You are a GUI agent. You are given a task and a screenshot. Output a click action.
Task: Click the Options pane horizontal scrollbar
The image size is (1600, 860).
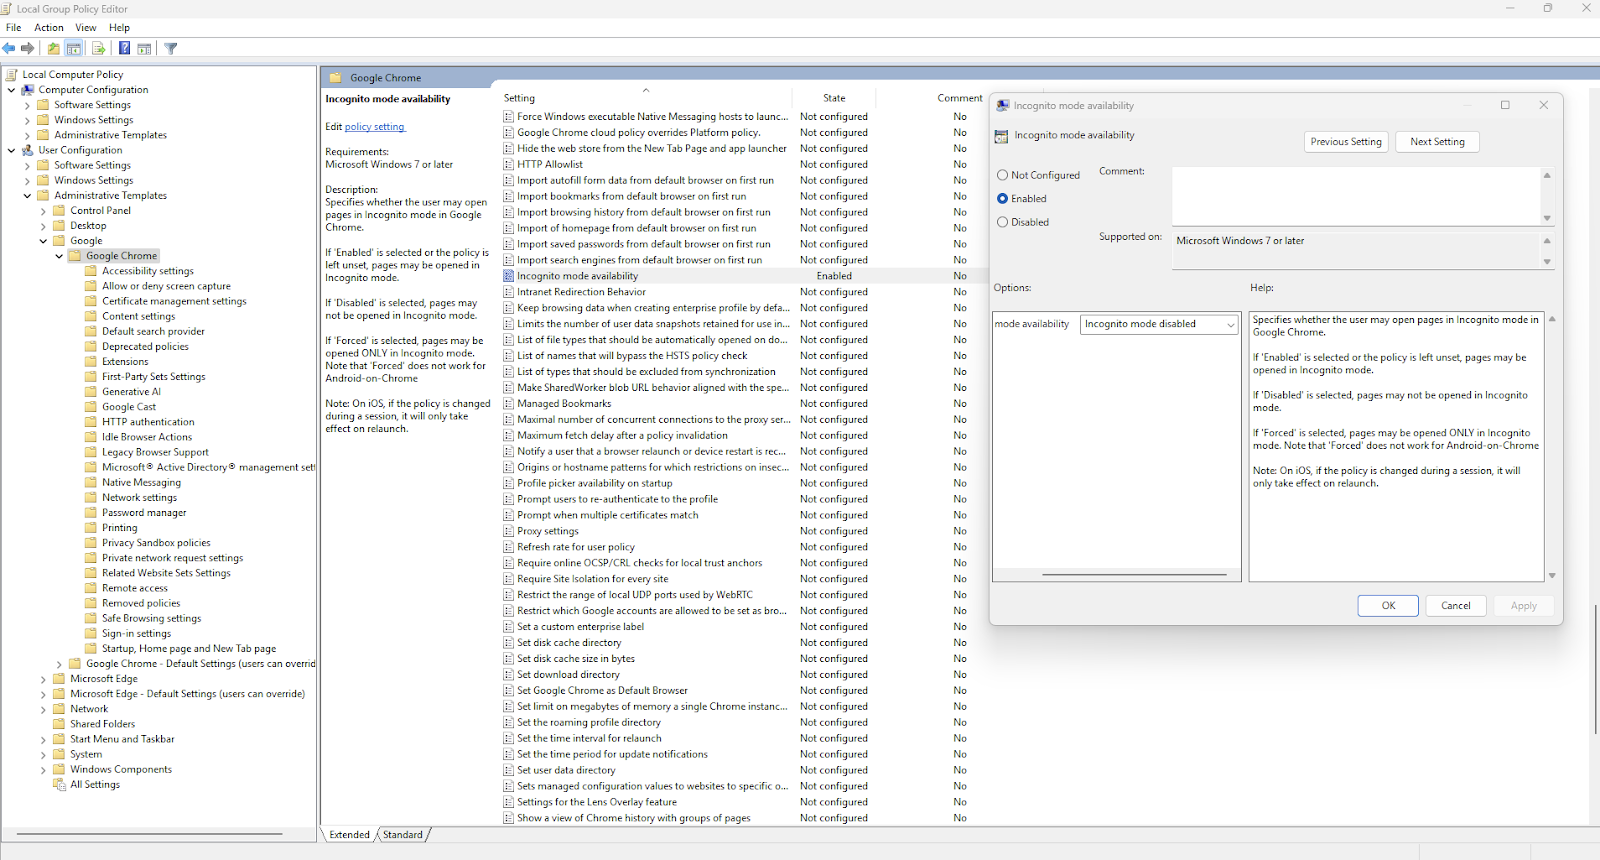1134,575
